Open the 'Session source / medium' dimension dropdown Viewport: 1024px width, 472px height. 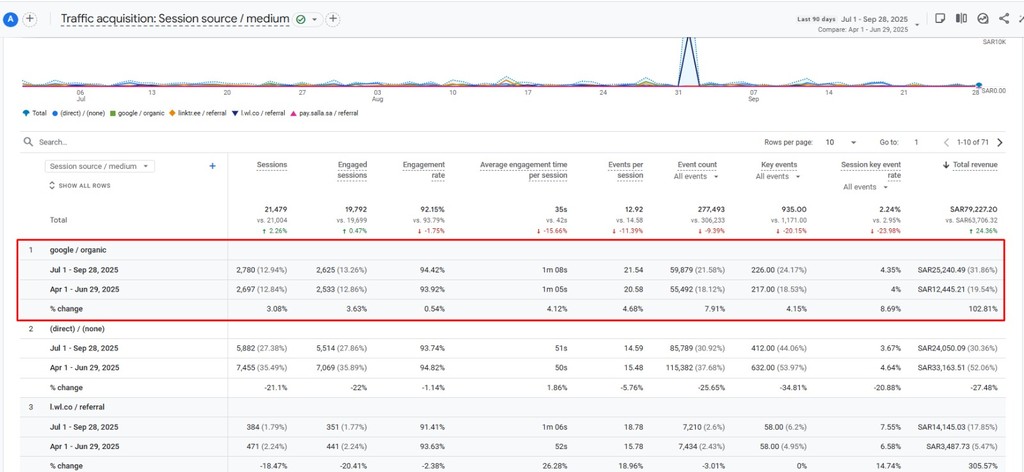(x=100, y=166)
